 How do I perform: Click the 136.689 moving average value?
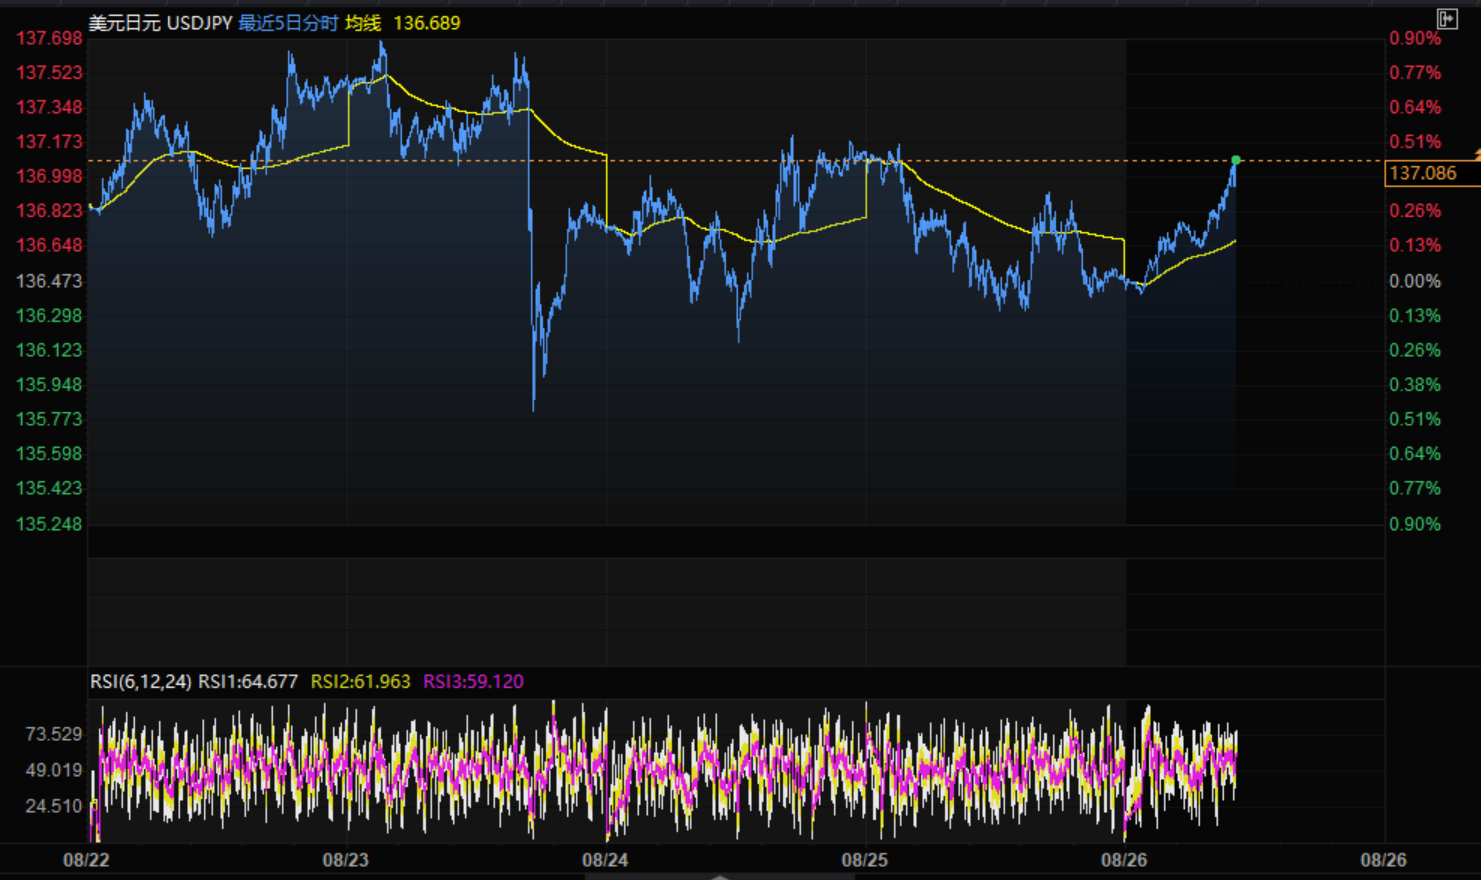tap(427, 23)
